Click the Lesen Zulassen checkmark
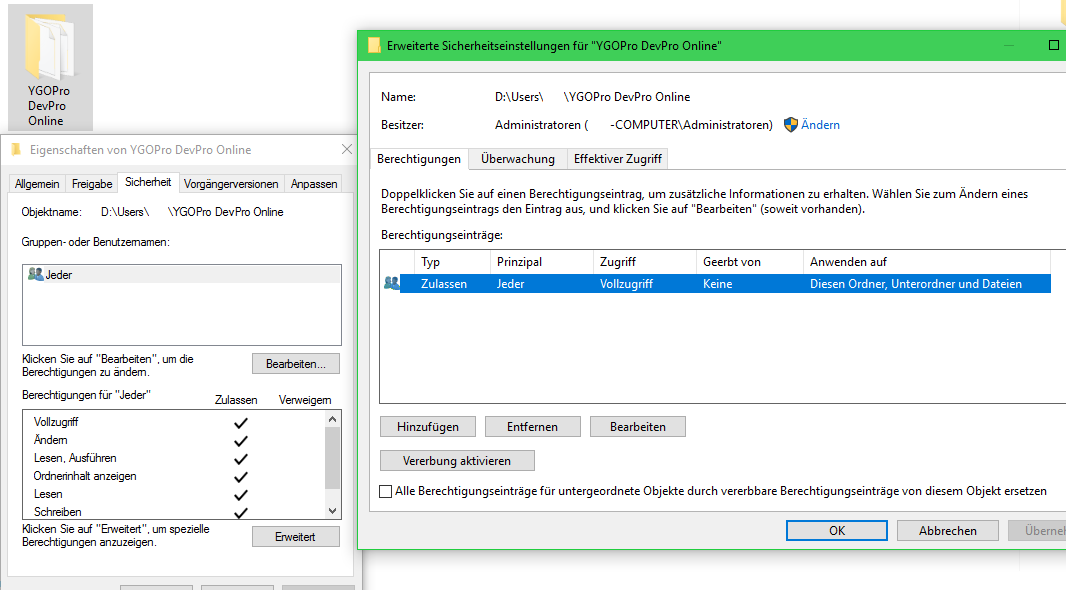 (241, 495)
